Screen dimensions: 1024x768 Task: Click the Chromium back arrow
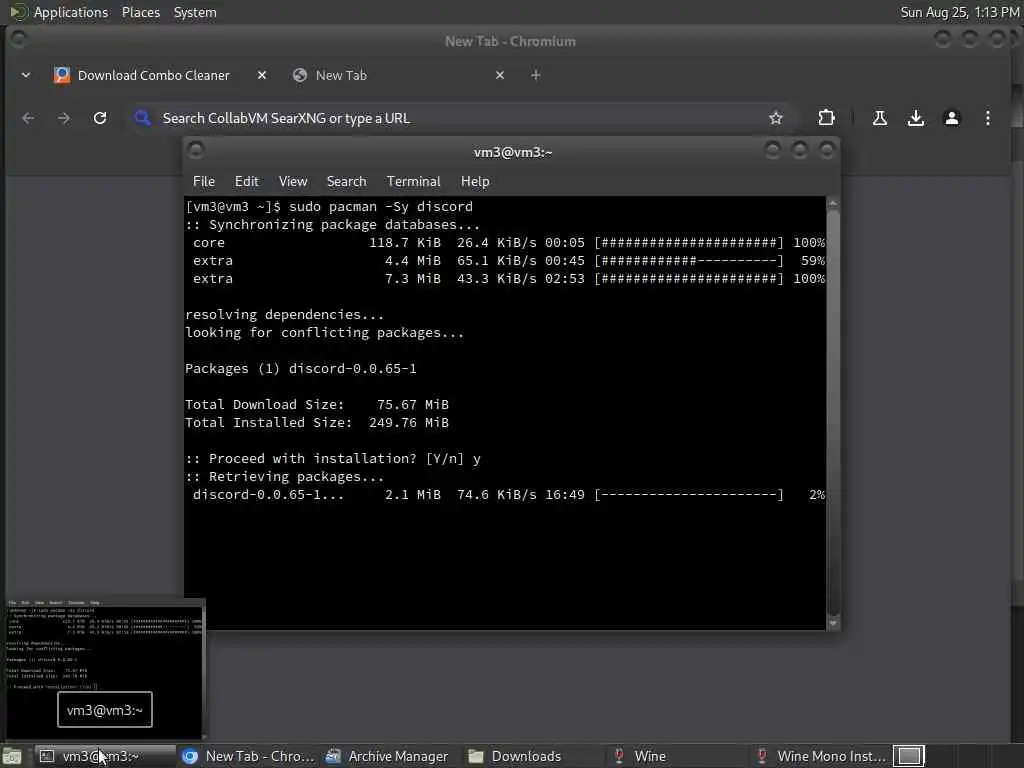[28, 118]
